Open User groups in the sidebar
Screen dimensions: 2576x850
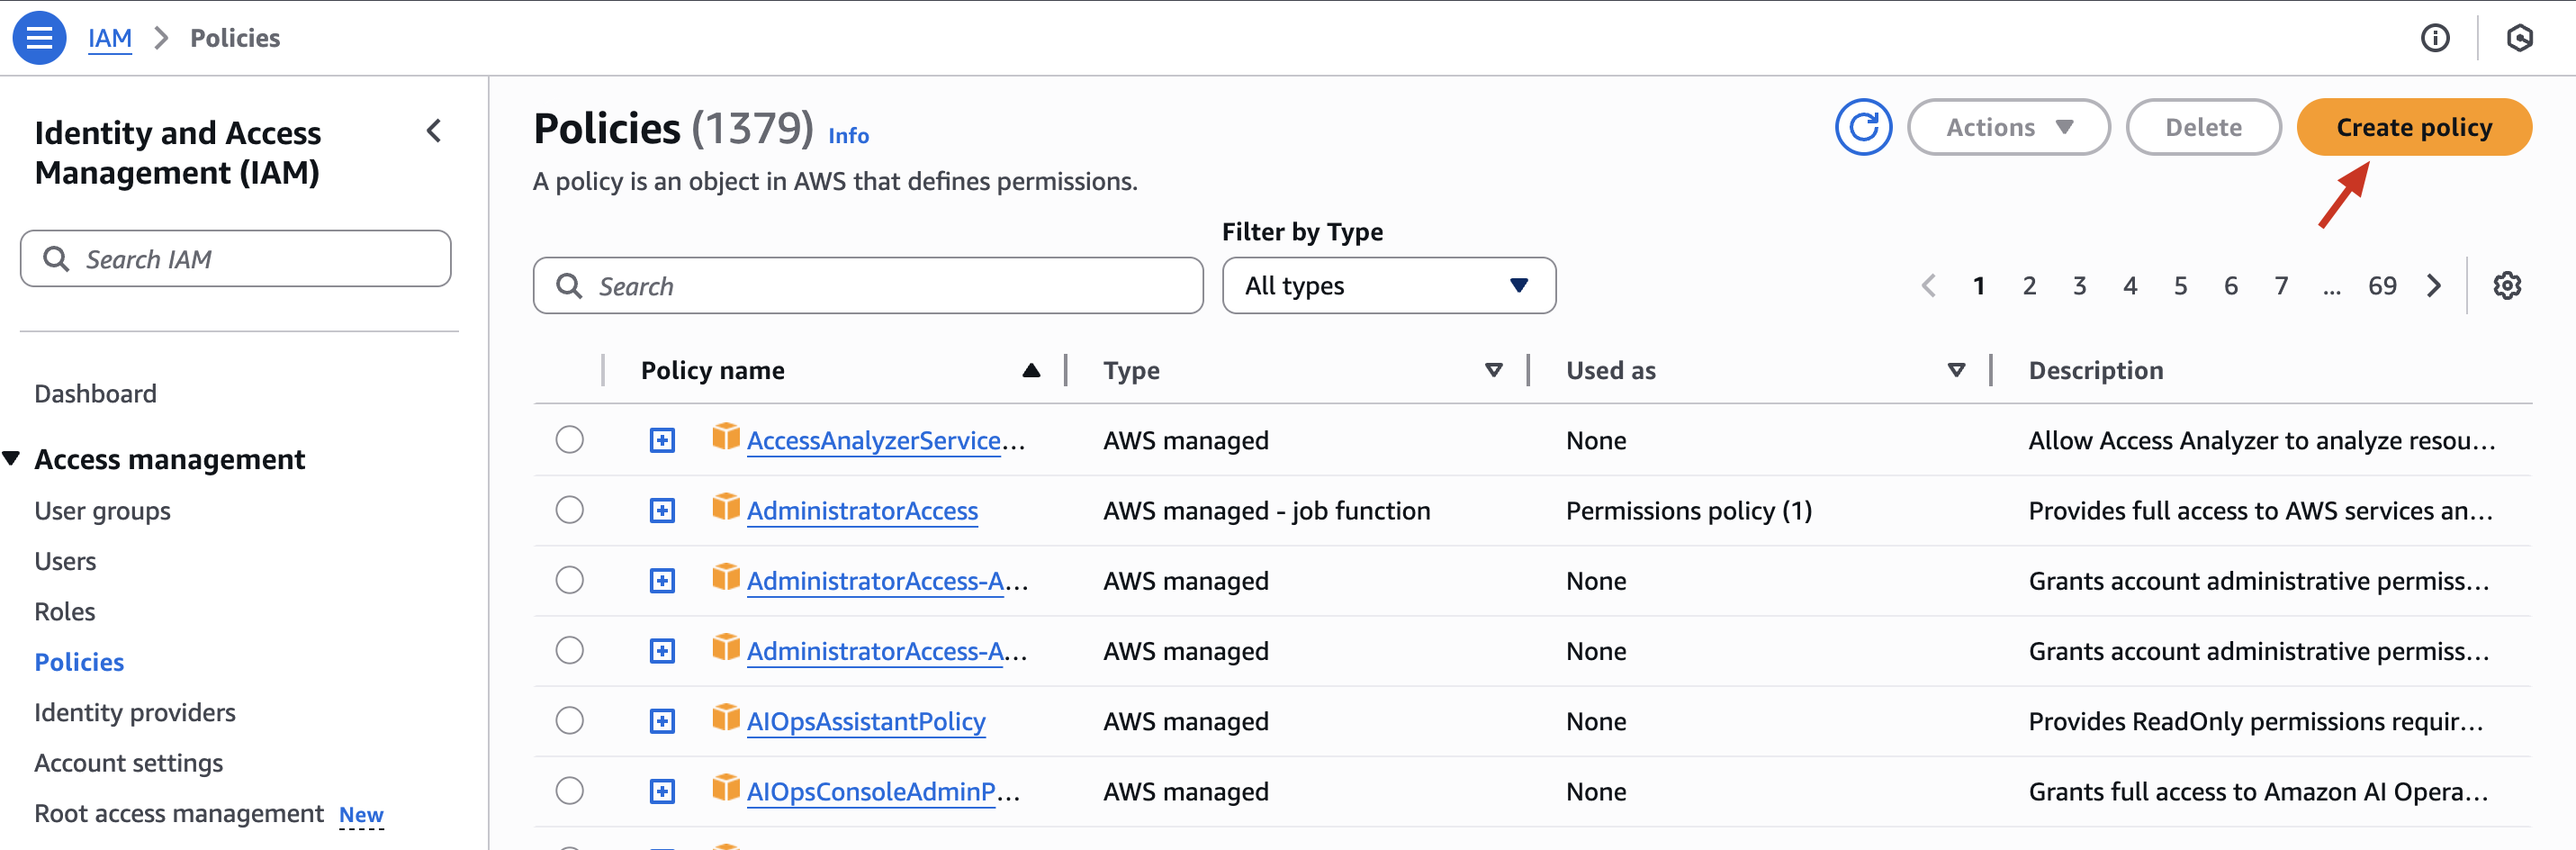coord(102,511)
